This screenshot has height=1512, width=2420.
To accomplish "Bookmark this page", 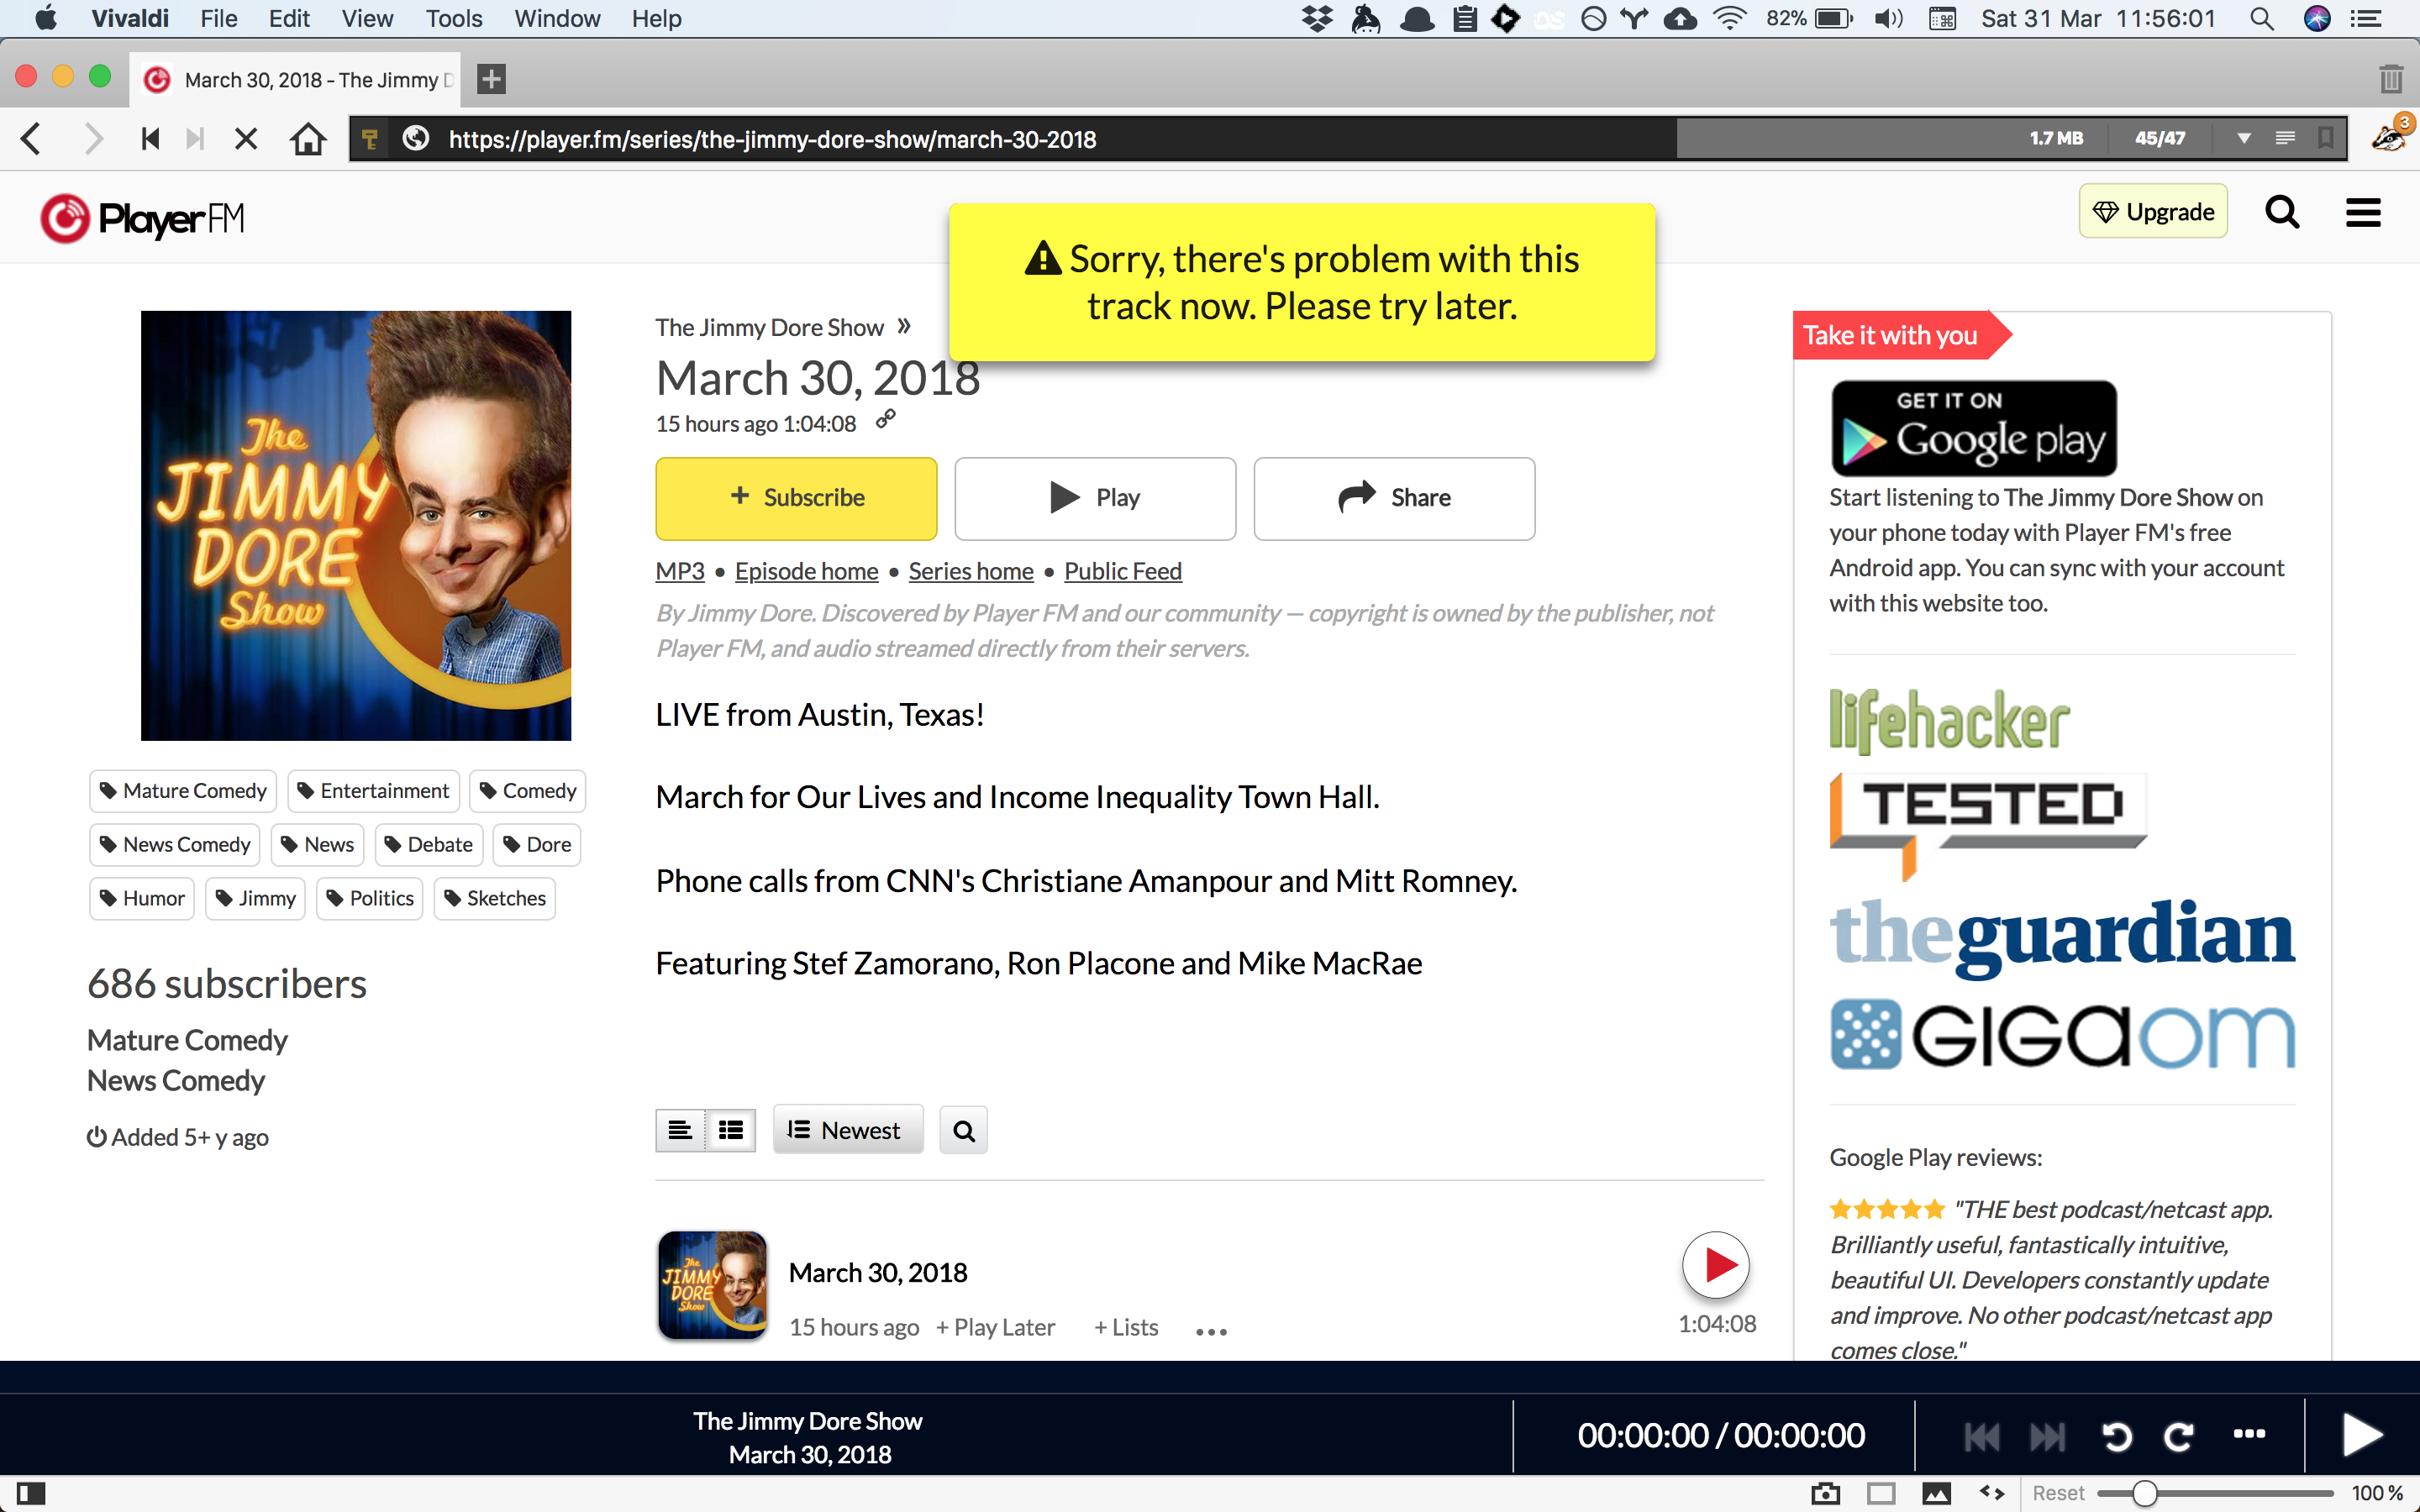I will [2326, 139].
